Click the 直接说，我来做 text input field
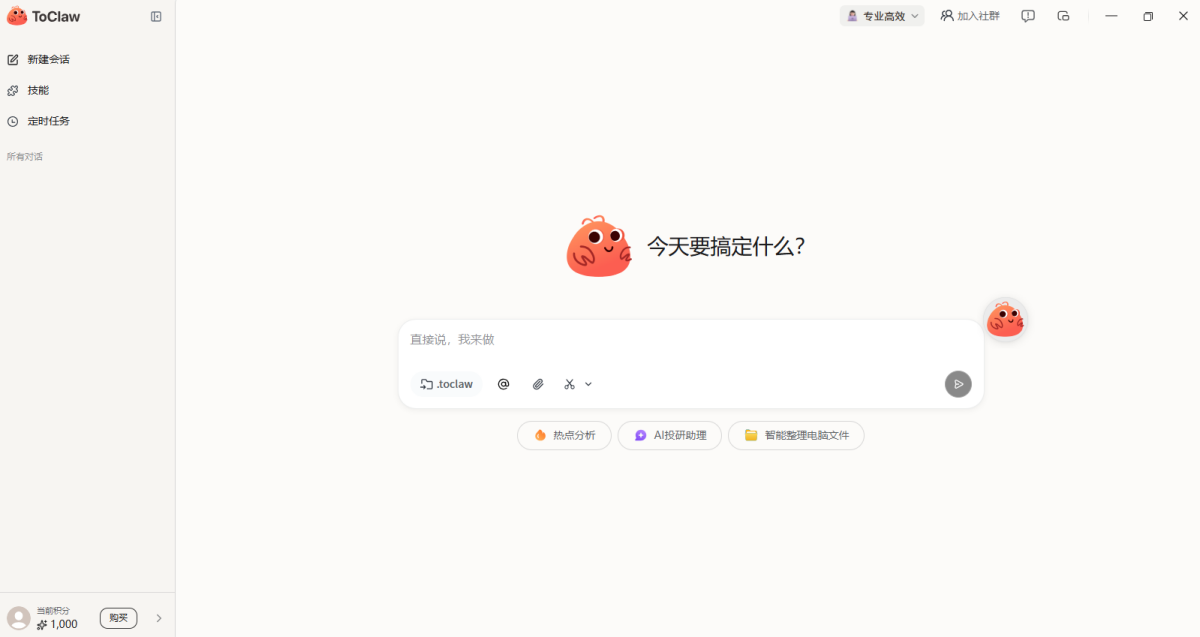The image size is (1200, 637). [690, 340]
